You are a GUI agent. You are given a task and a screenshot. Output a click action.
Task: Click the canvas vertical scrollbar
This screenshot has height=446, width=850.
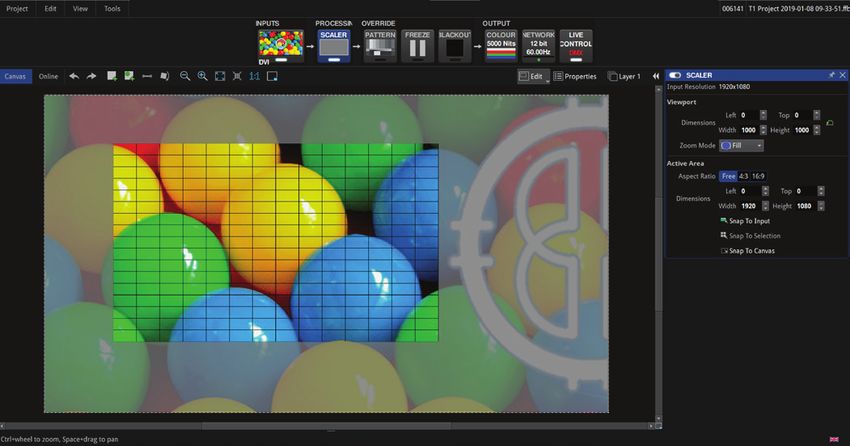click(x=659, y=253)
